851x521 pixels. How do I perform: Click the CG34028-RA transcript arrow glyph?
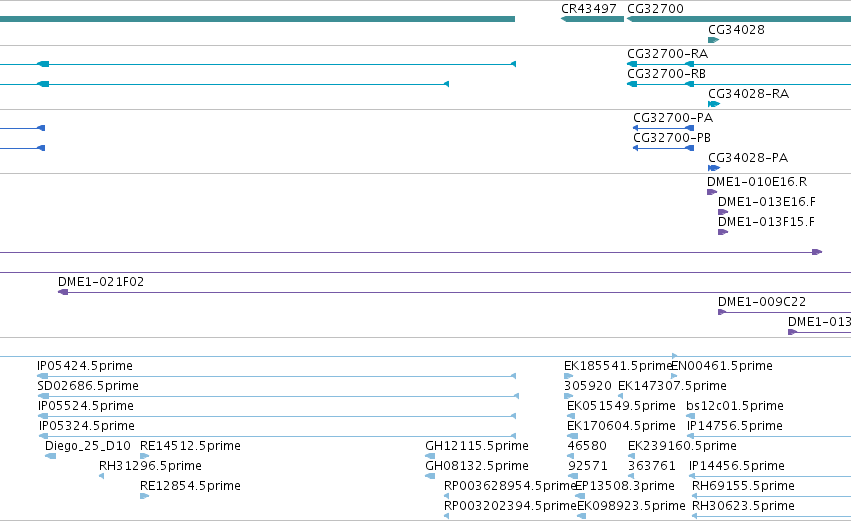tap(714, 104)
